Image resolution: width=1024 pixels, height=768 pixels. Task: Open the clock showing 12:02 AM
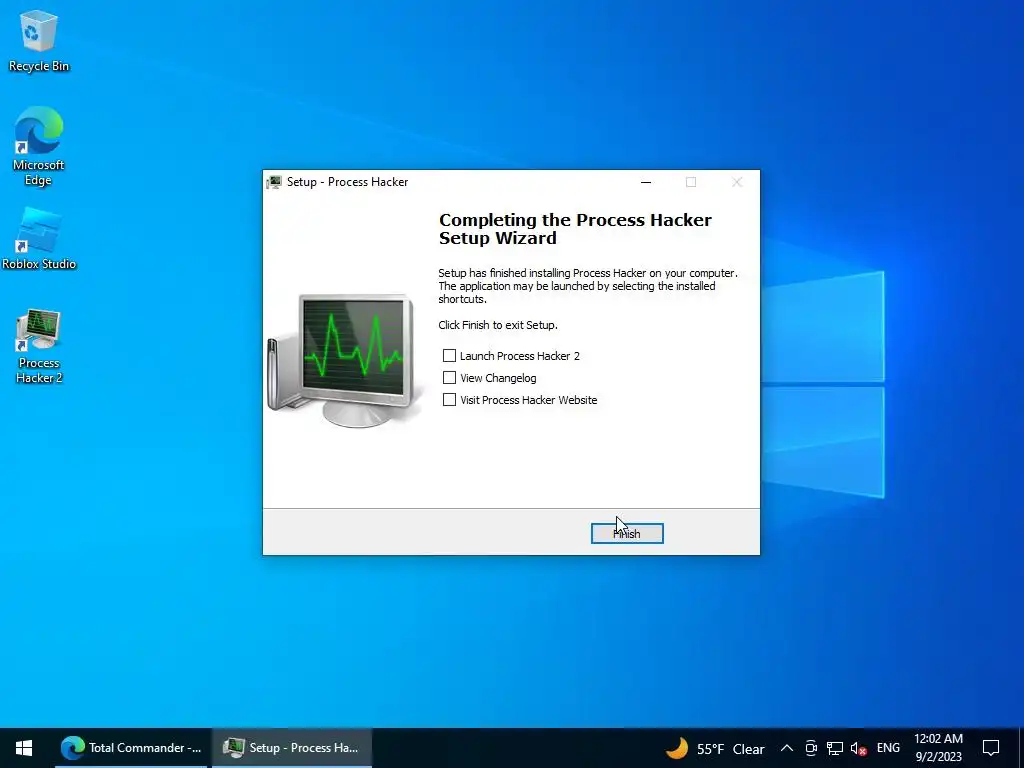938,748
